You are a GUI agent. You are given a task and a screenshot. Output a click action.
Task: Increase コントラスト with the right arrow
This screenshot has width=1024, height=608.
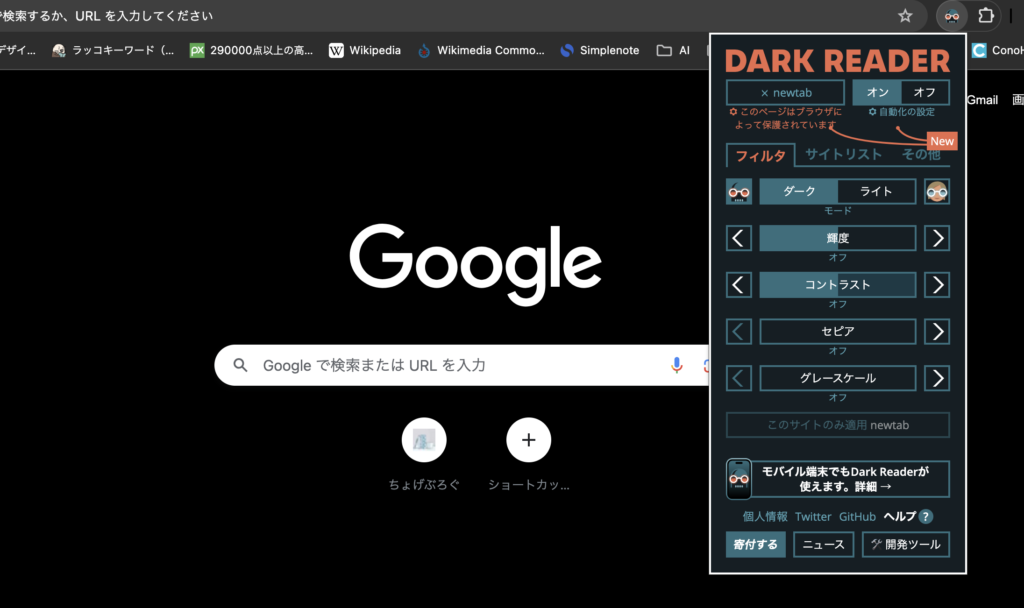click(936, 285)
